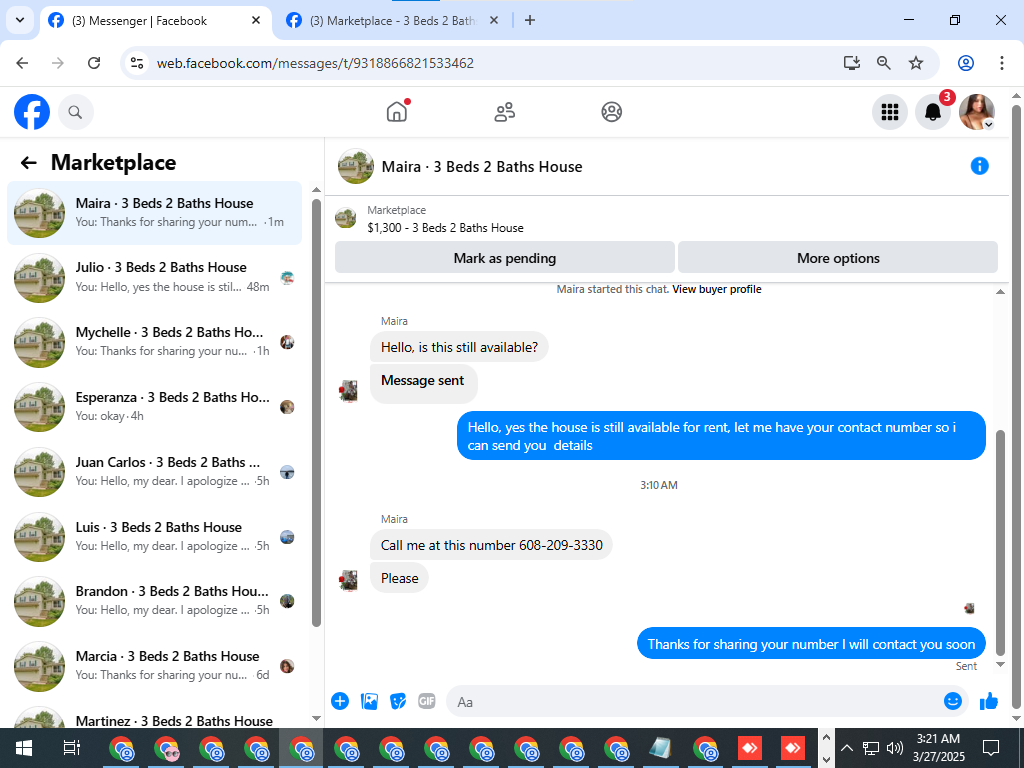Open the conversation information icon

coord(979,166)
